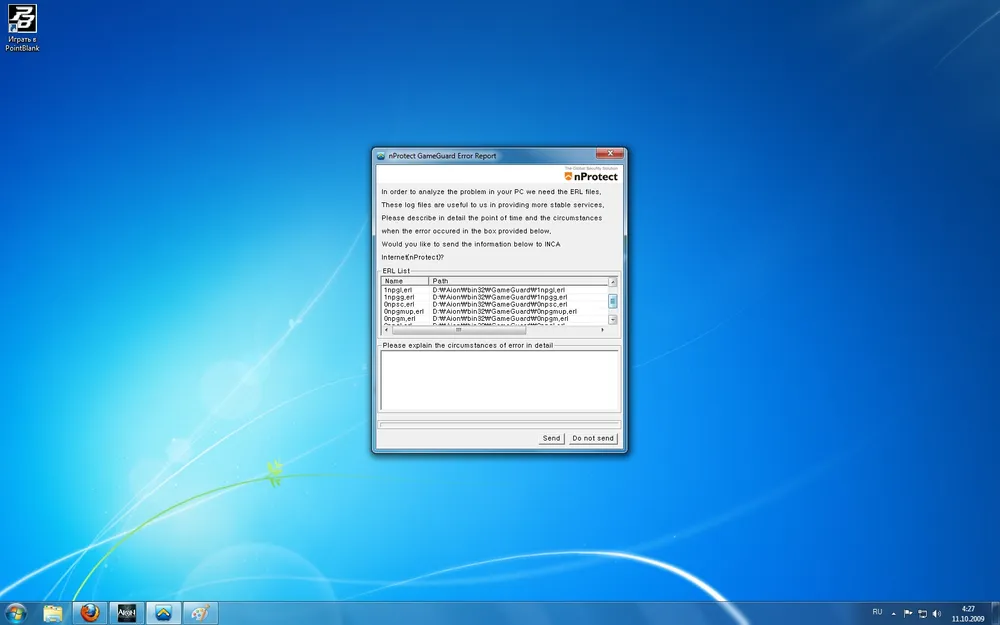The width and height of the screenshot is (1000, 625).
Task: Open the network tray icon
Action: tap(922, 613)
